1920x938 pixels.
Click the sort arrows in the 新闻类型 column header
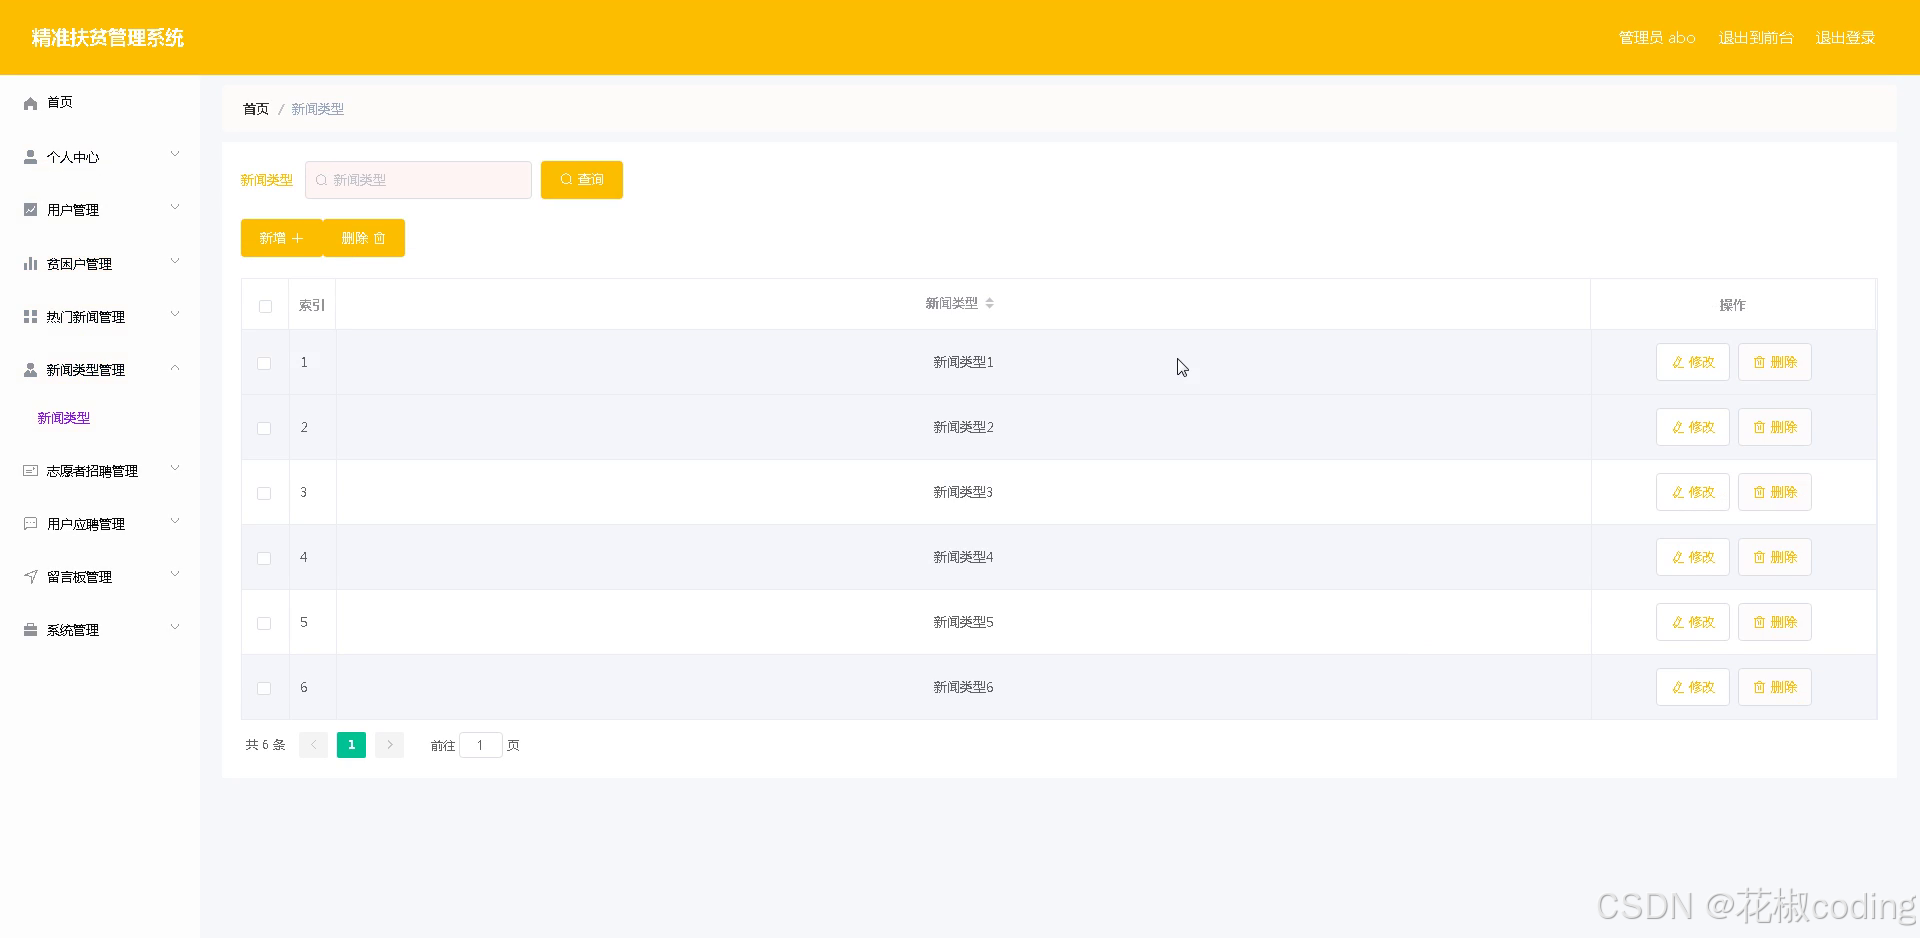pos(989,303)
